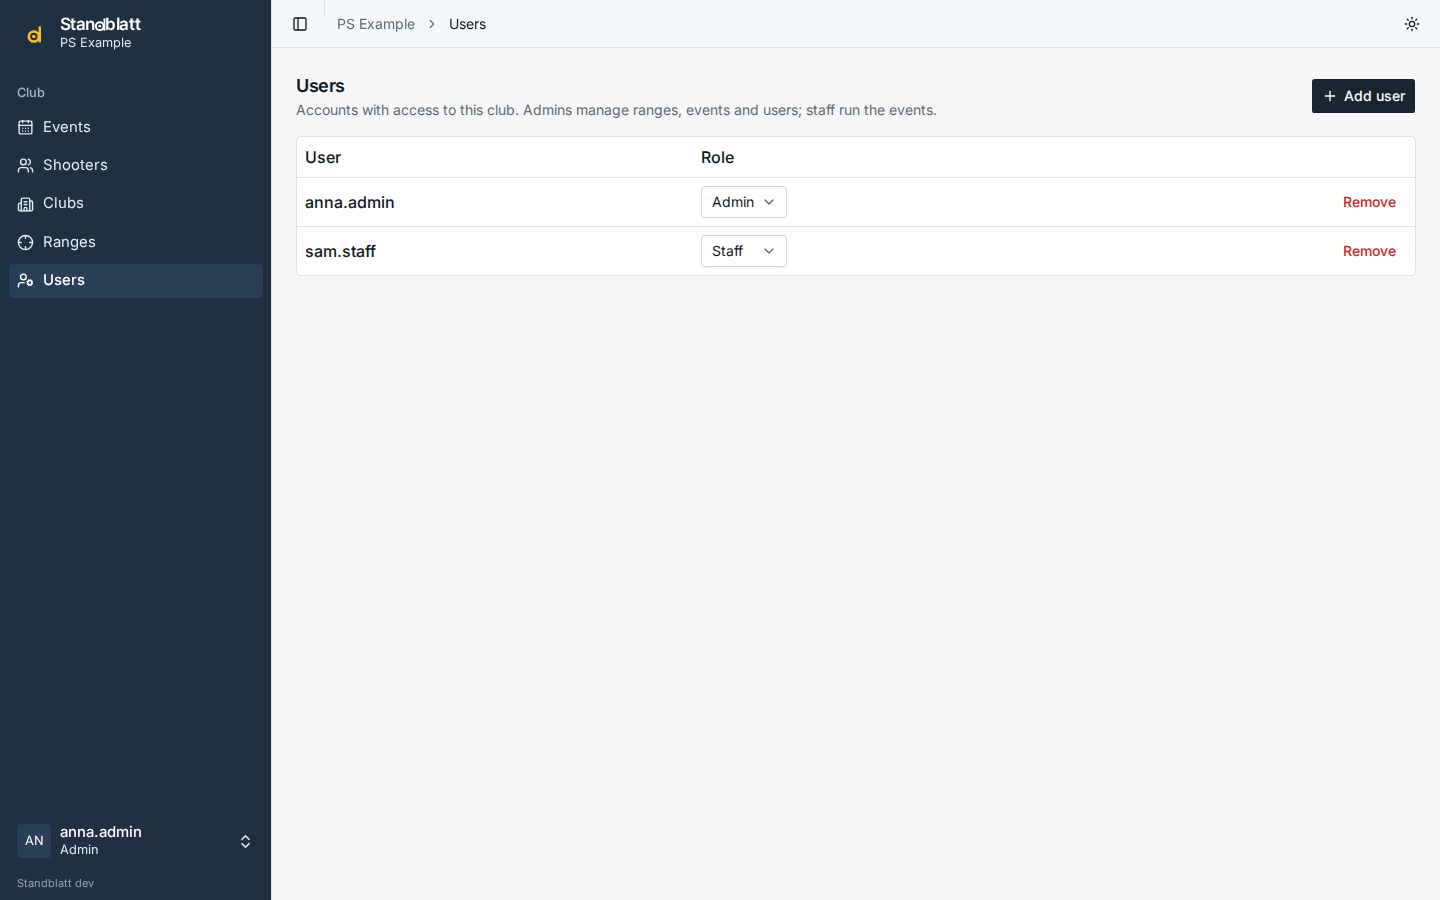
Task: Open Shooters in the sidebar
Action: pos(136,165)
